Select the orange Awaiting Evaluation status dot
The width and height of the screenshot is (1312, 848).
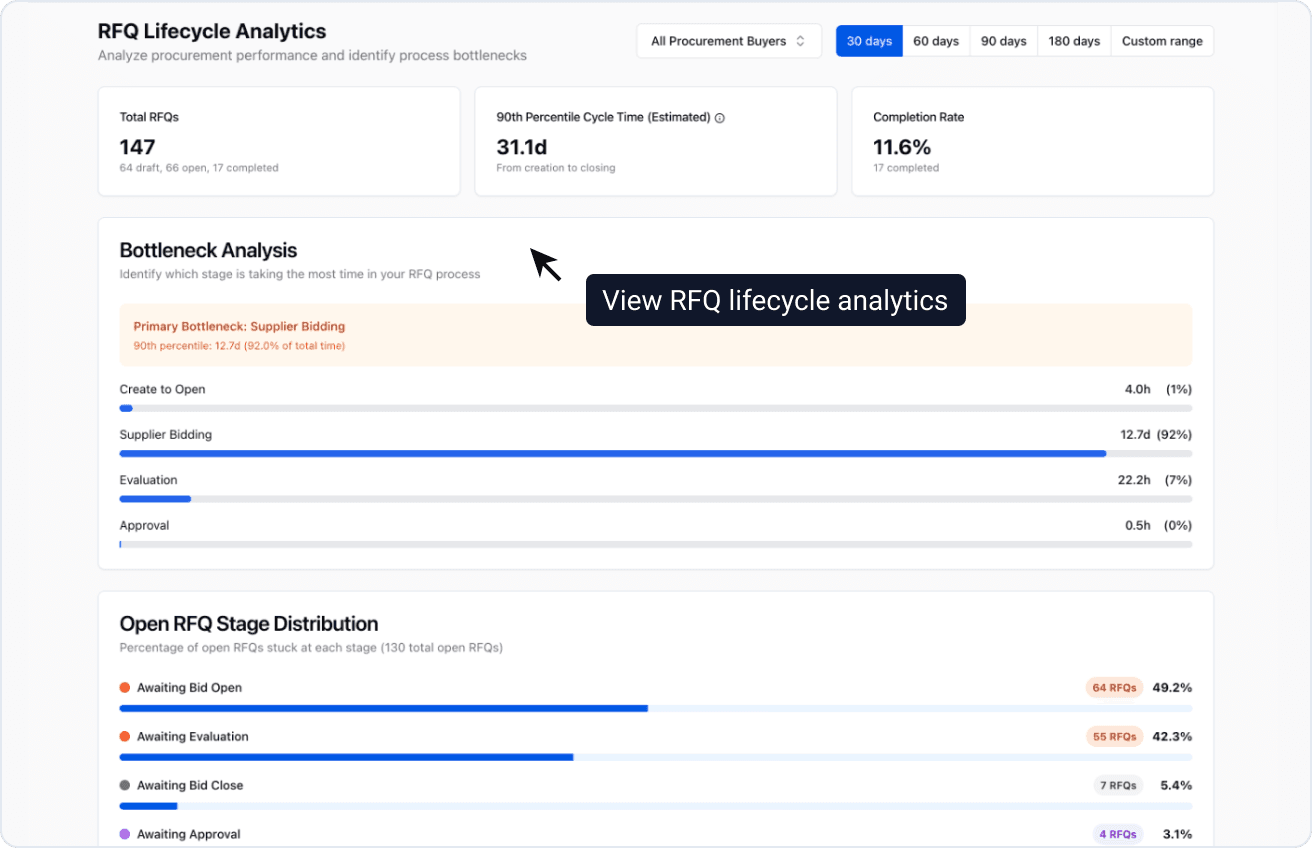click(x=124, y=736)
